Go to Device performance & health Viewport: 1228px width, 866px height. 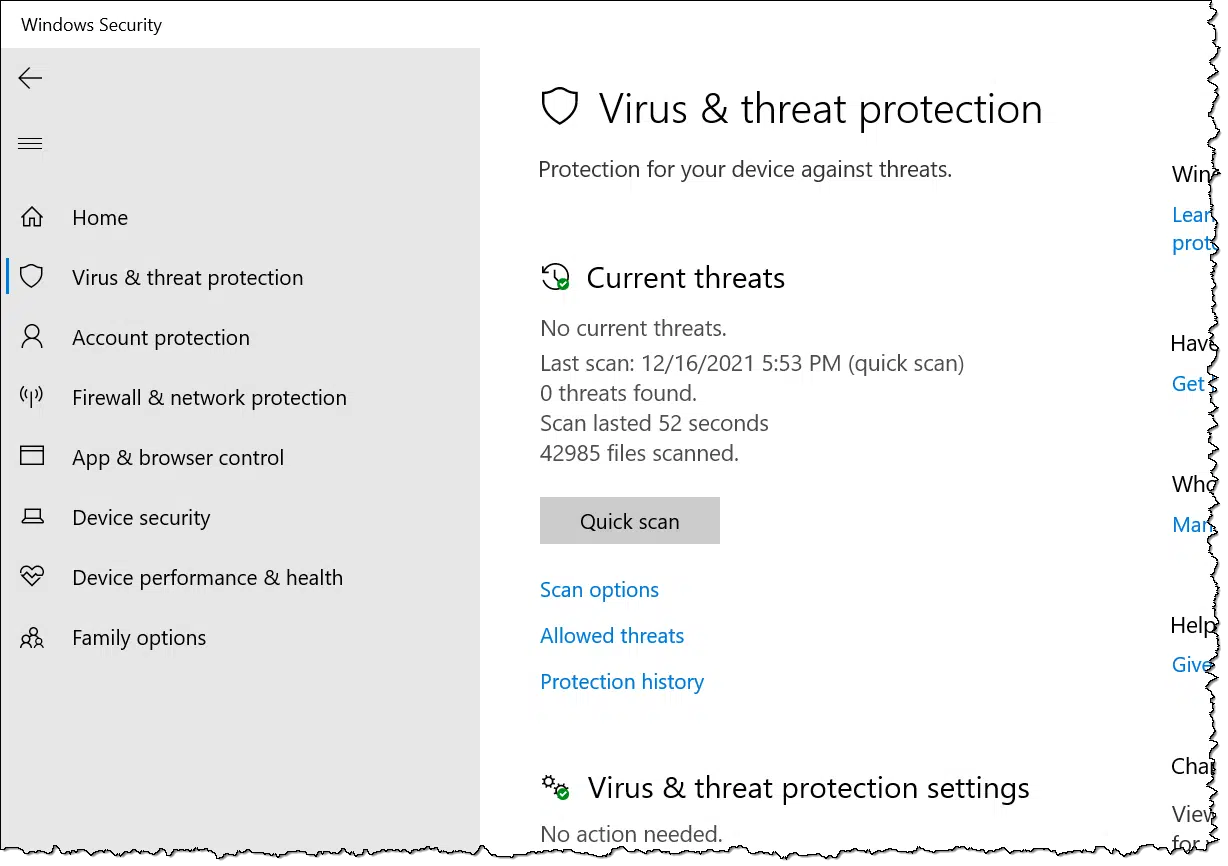point(207,578)
